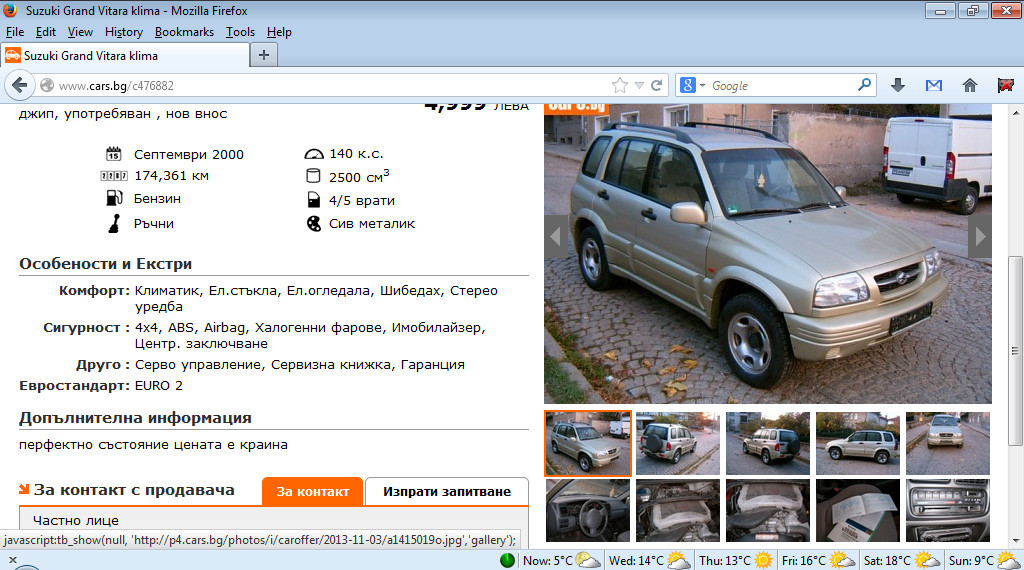Click the paint palette icon beside Сив металик
The image size is (1024, 570).
pyautogui.click(x=314, y=223)
